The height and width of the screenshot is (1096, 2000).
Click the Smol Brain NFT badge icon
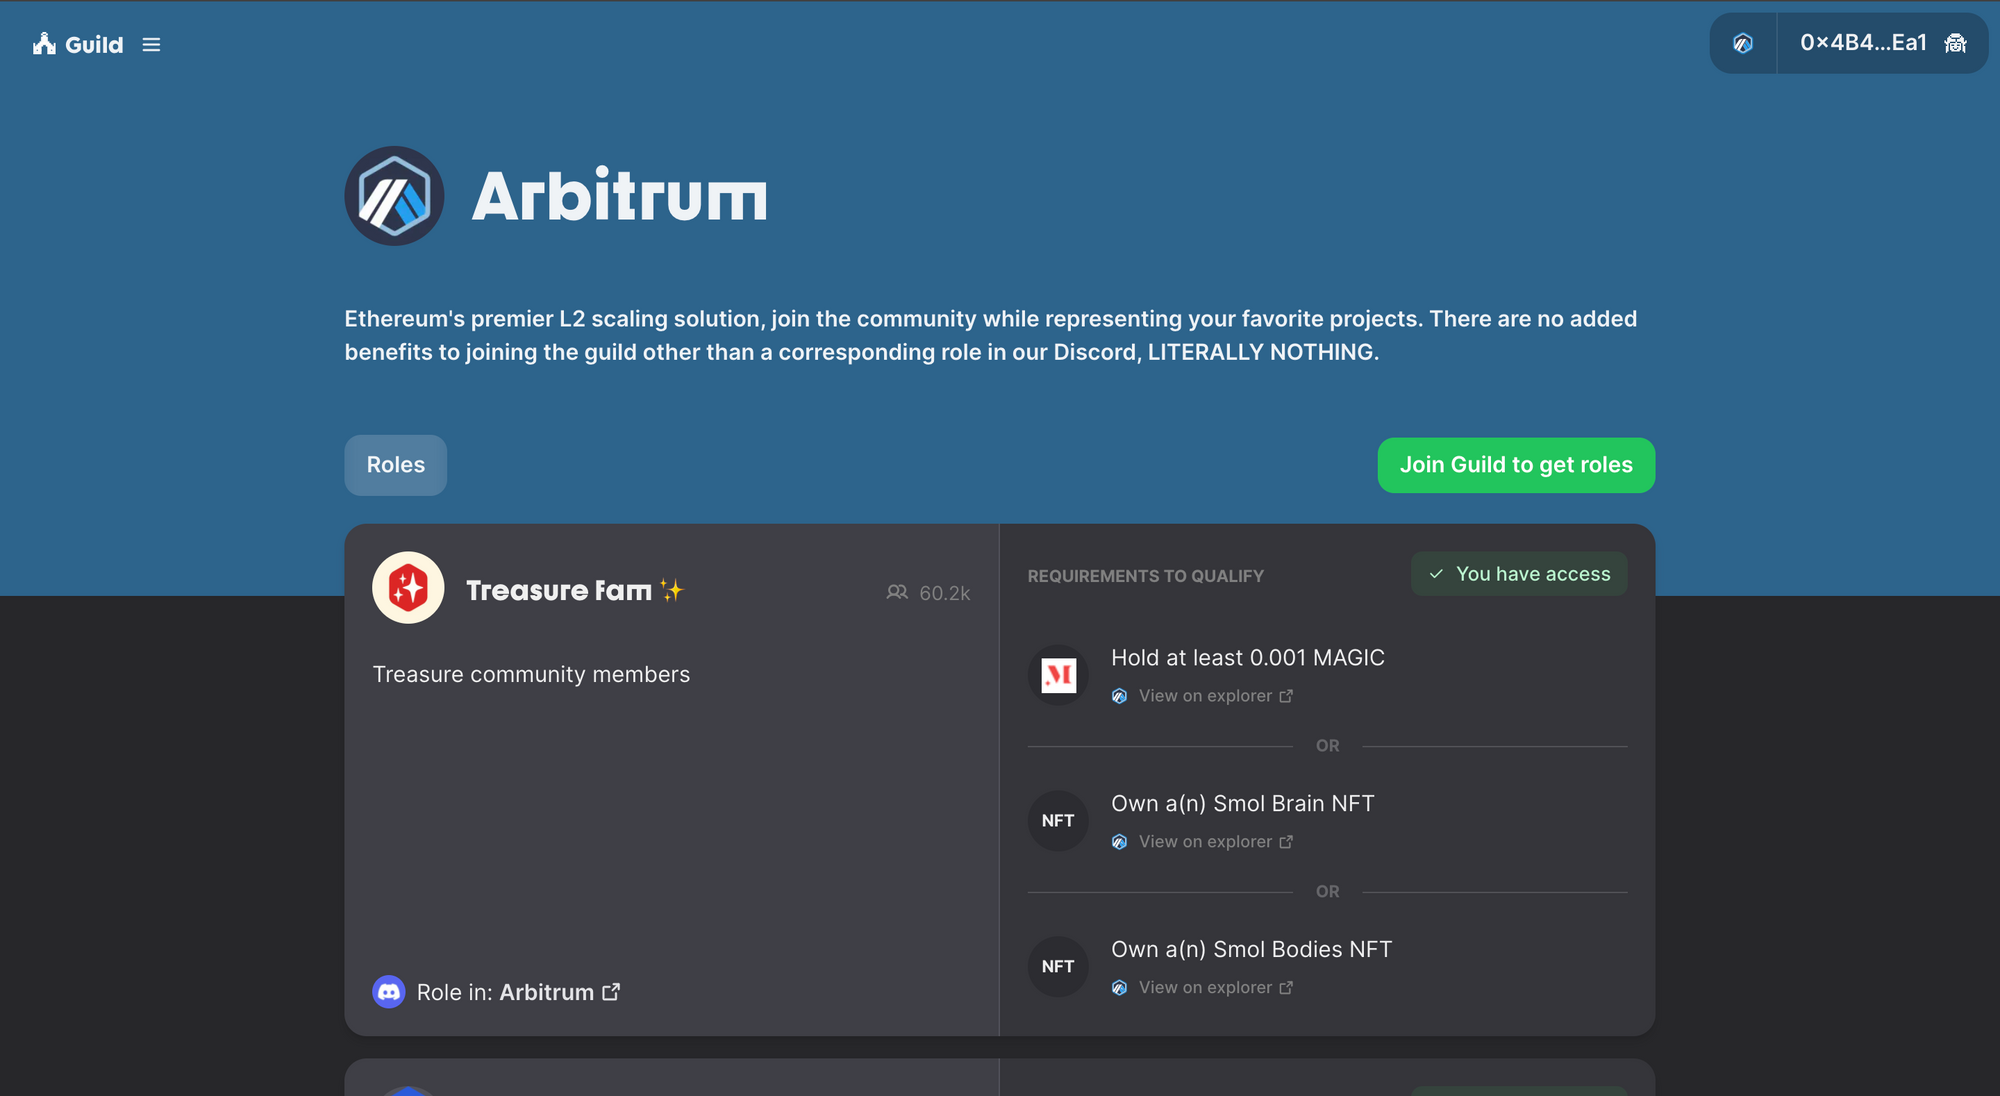click(1058, 821)
